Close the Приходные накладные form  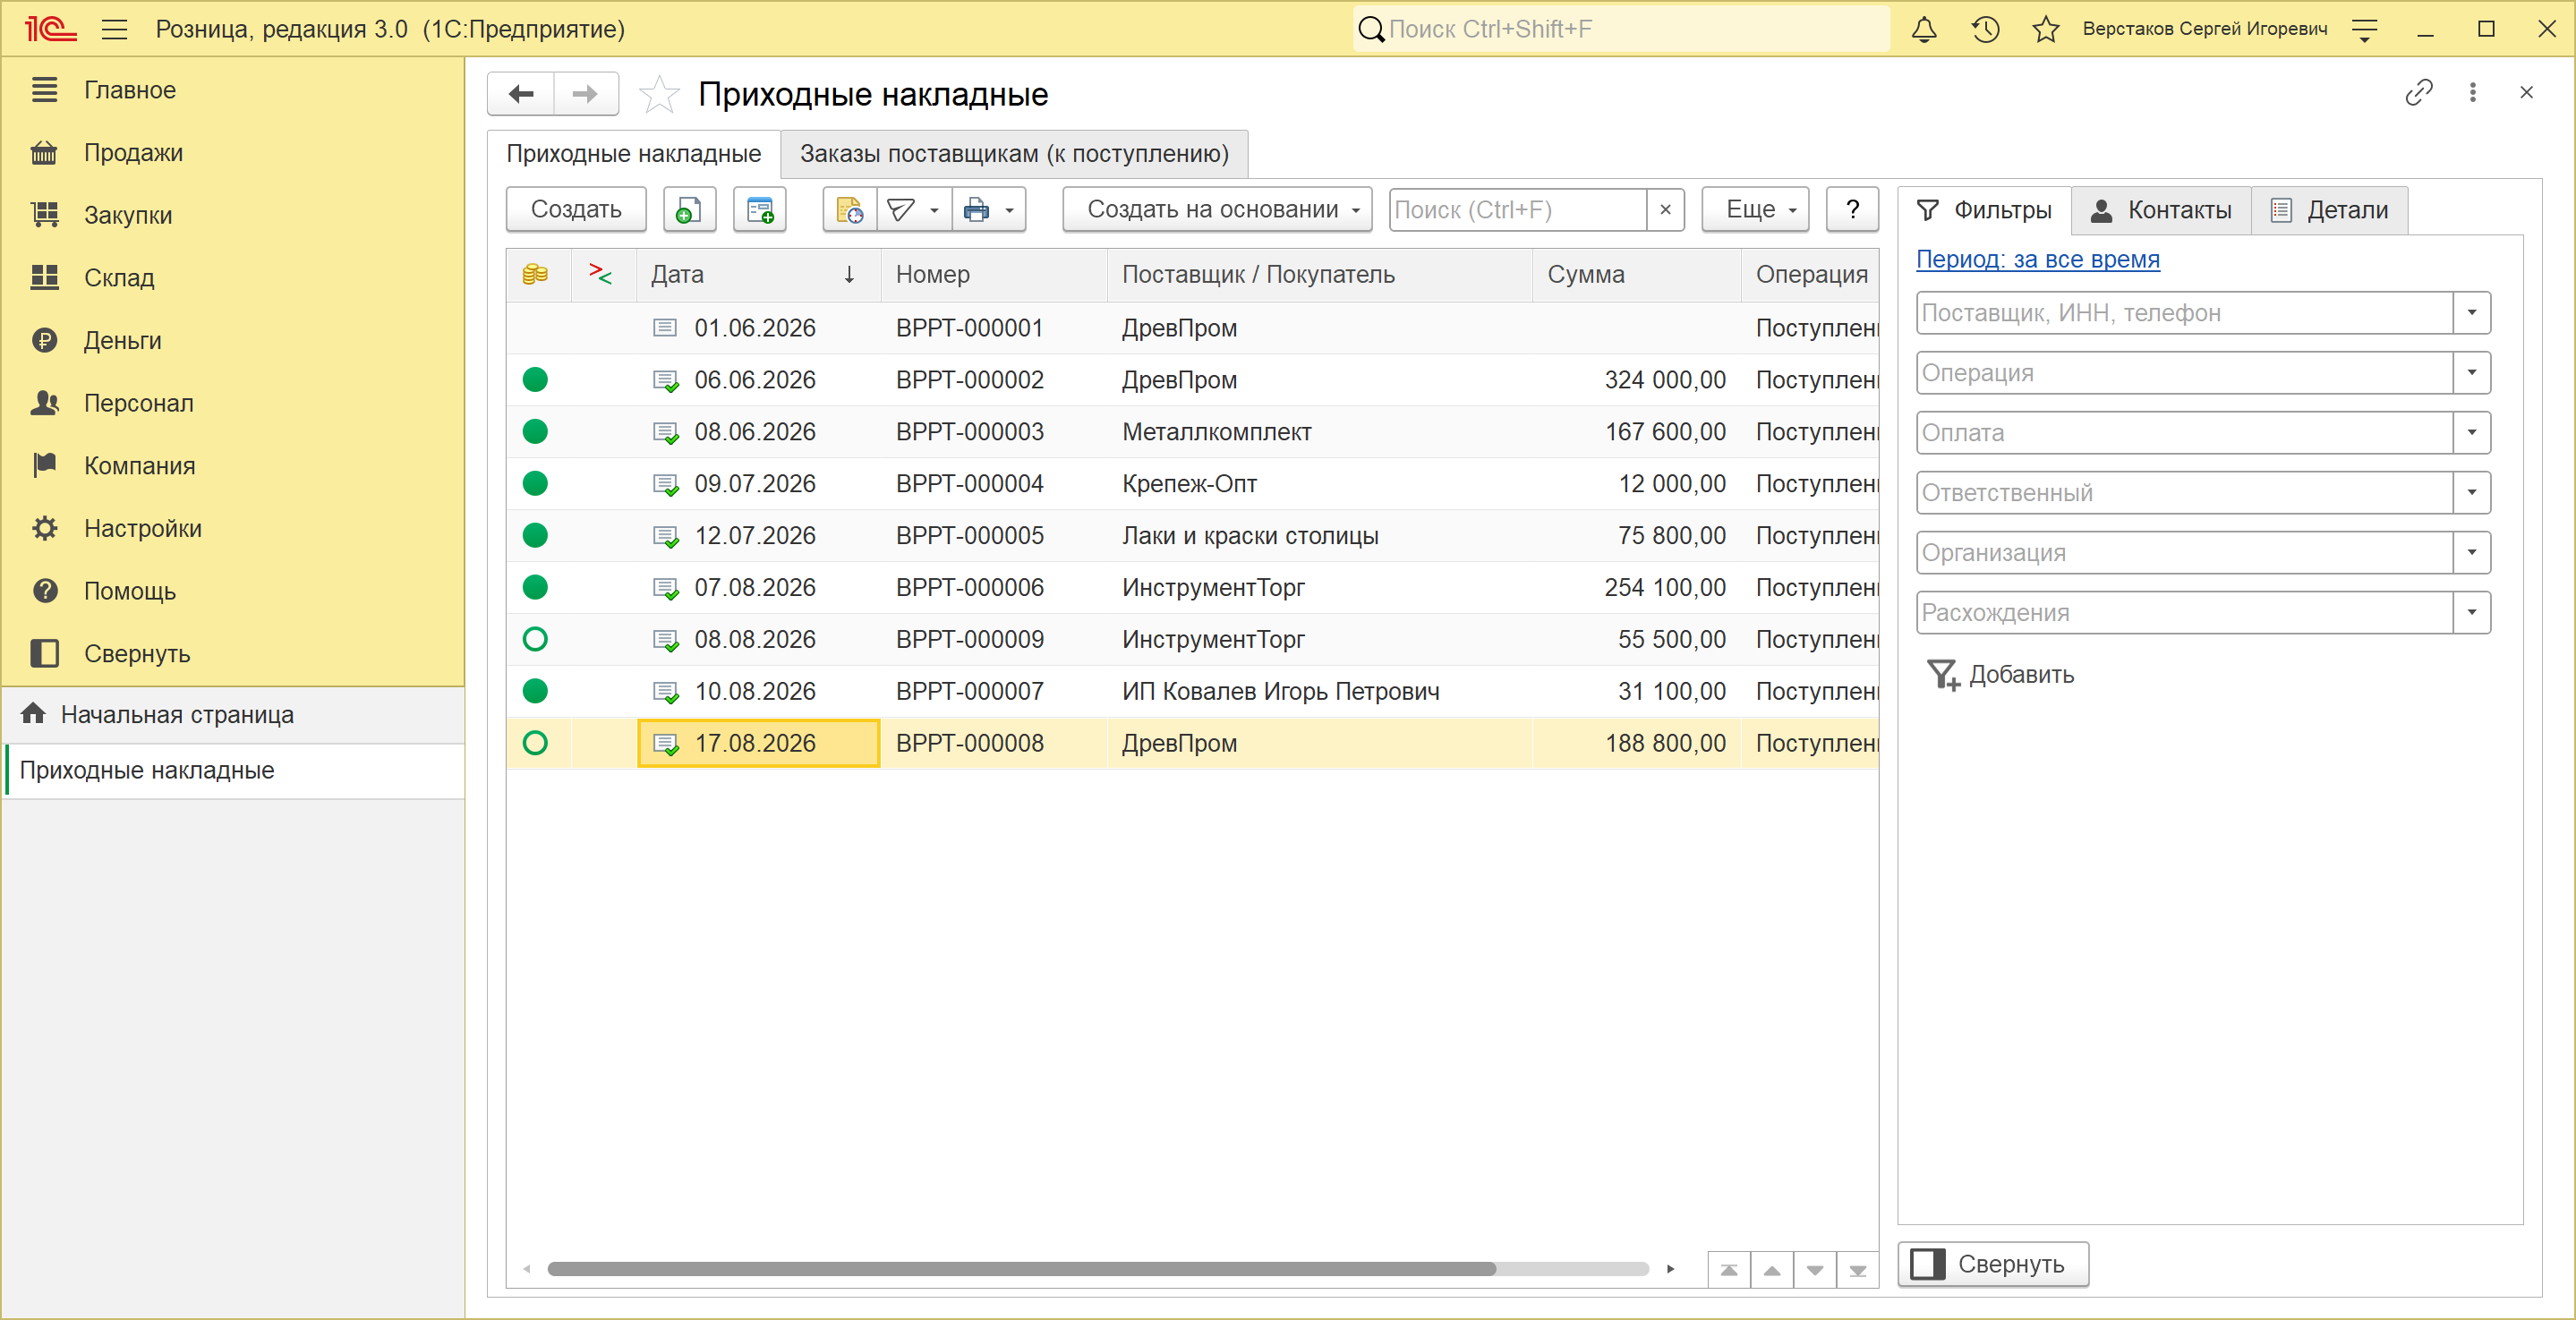(2526, 93)
